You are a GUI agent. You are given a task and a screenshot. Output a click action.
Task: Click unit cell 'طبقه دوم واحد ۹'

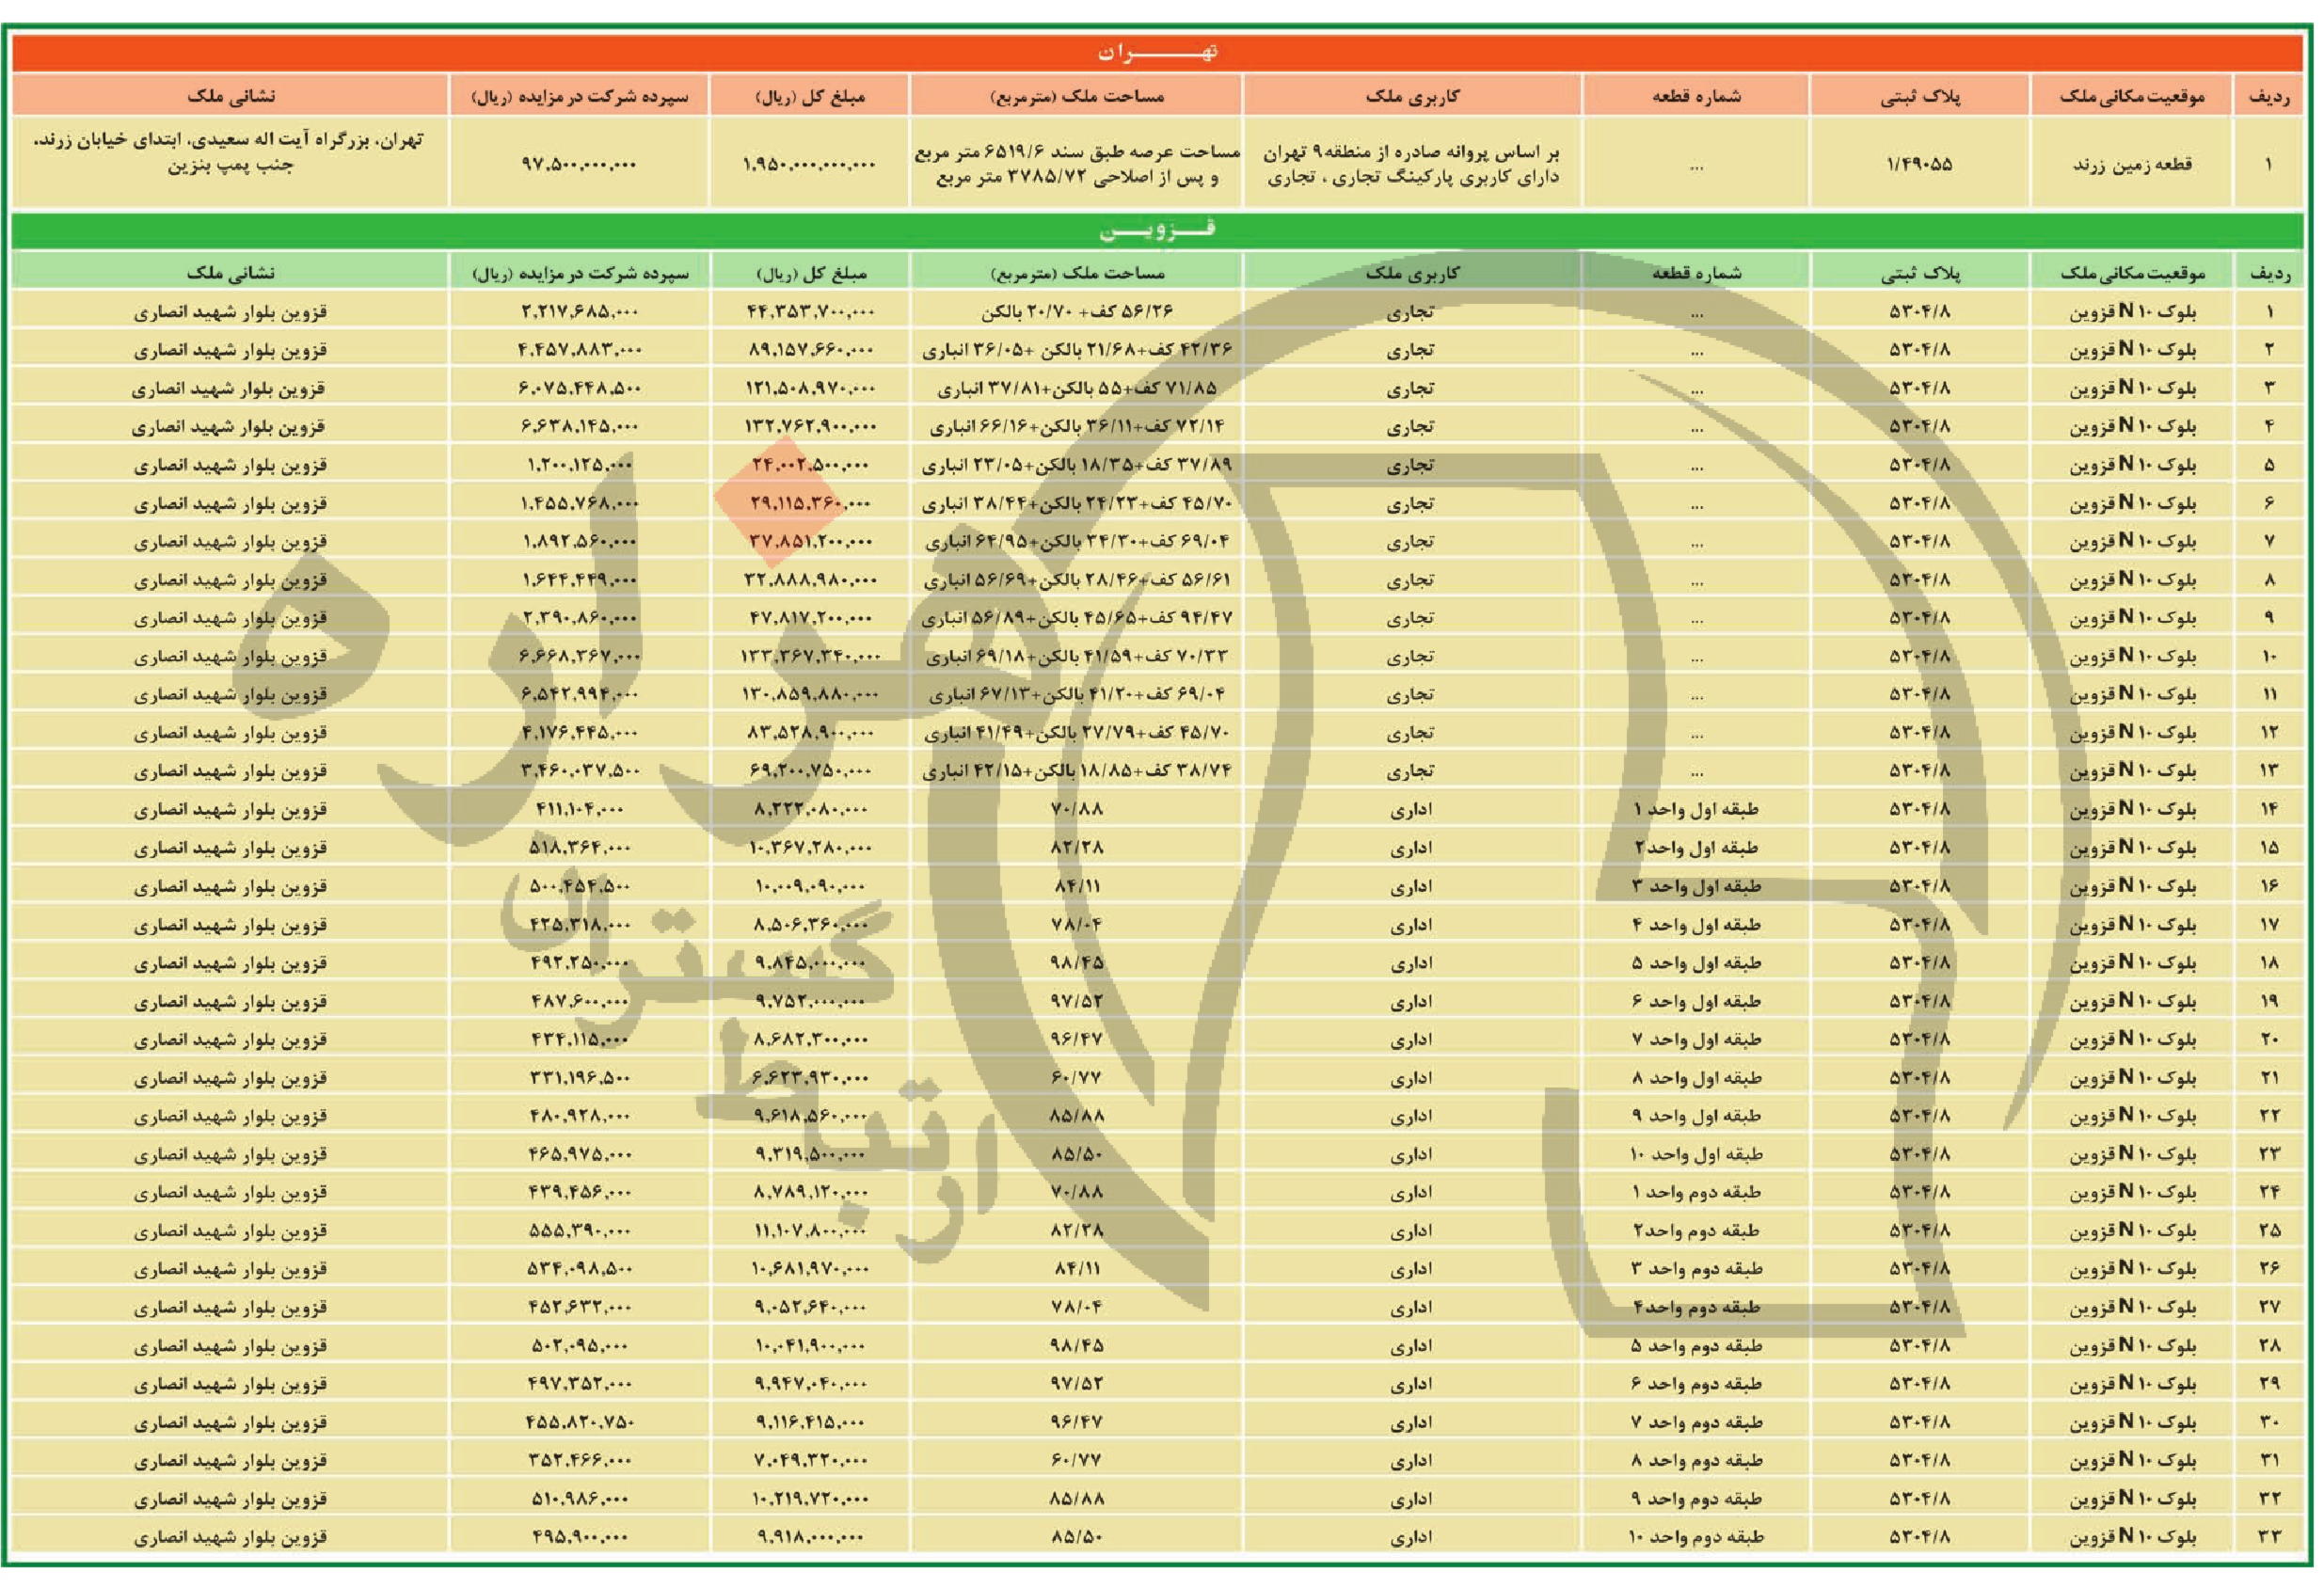1695,1498
